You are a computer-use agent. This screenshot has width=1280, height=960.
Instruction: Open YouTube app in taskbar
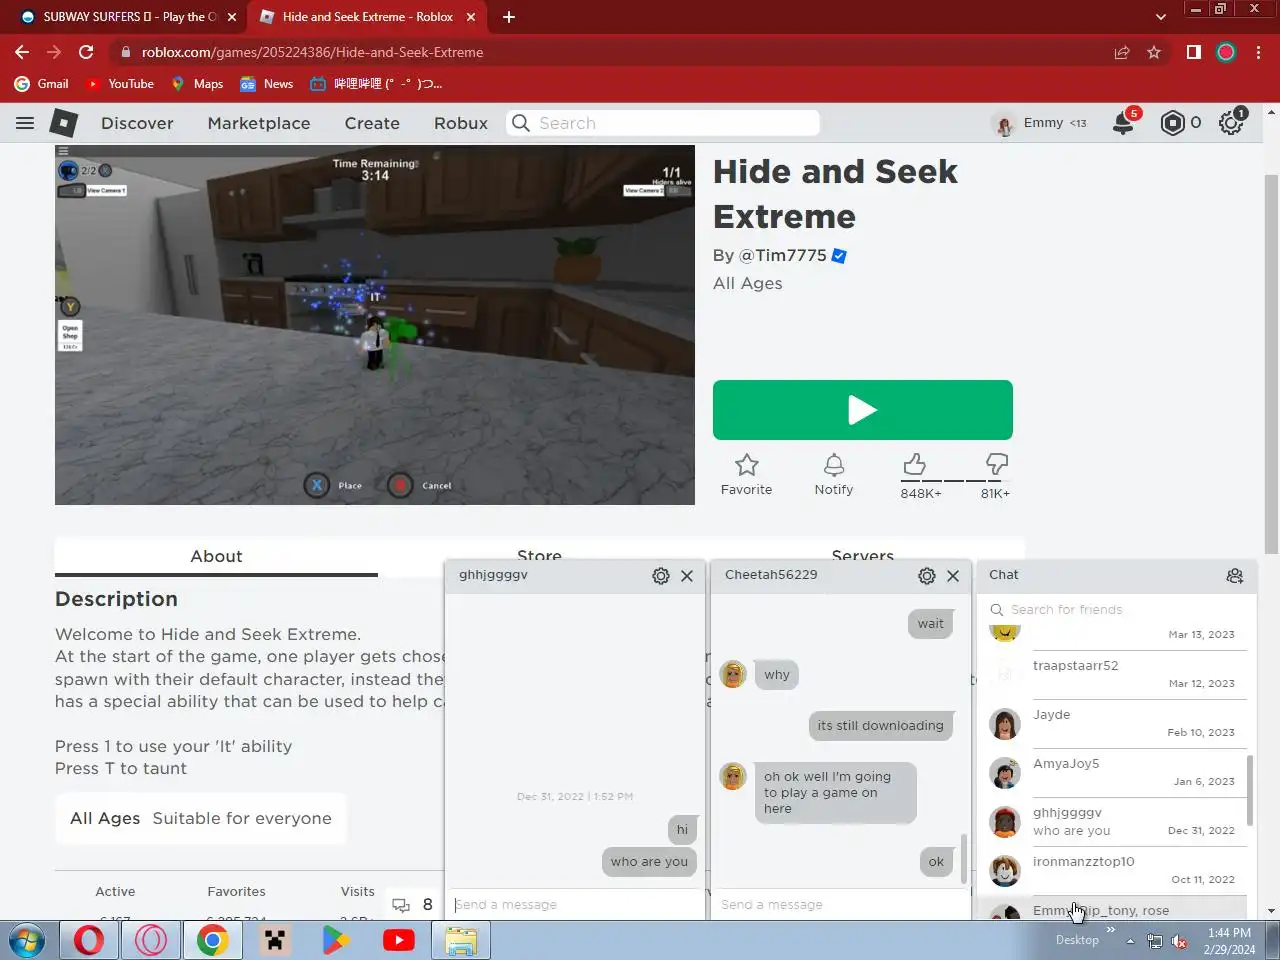tap(398, 941)
